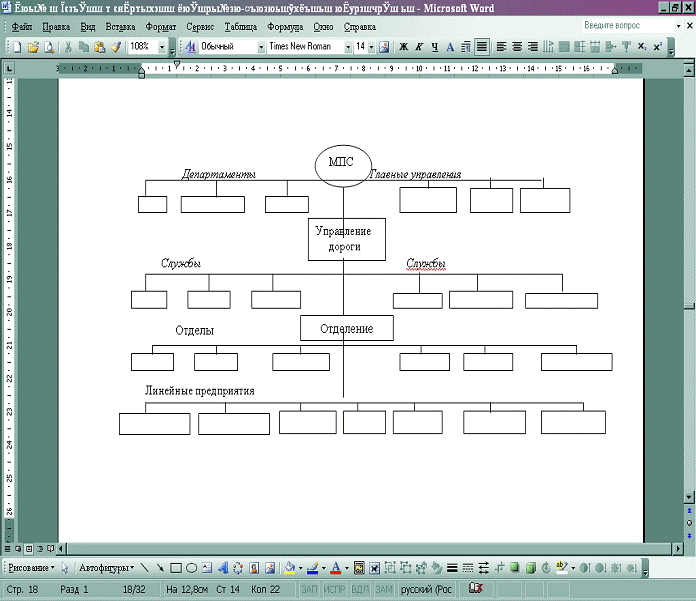The height and width of the screenshot is (601, 696).
Task: Select the Rectangle drawing tool
Action: coord(176,568)
